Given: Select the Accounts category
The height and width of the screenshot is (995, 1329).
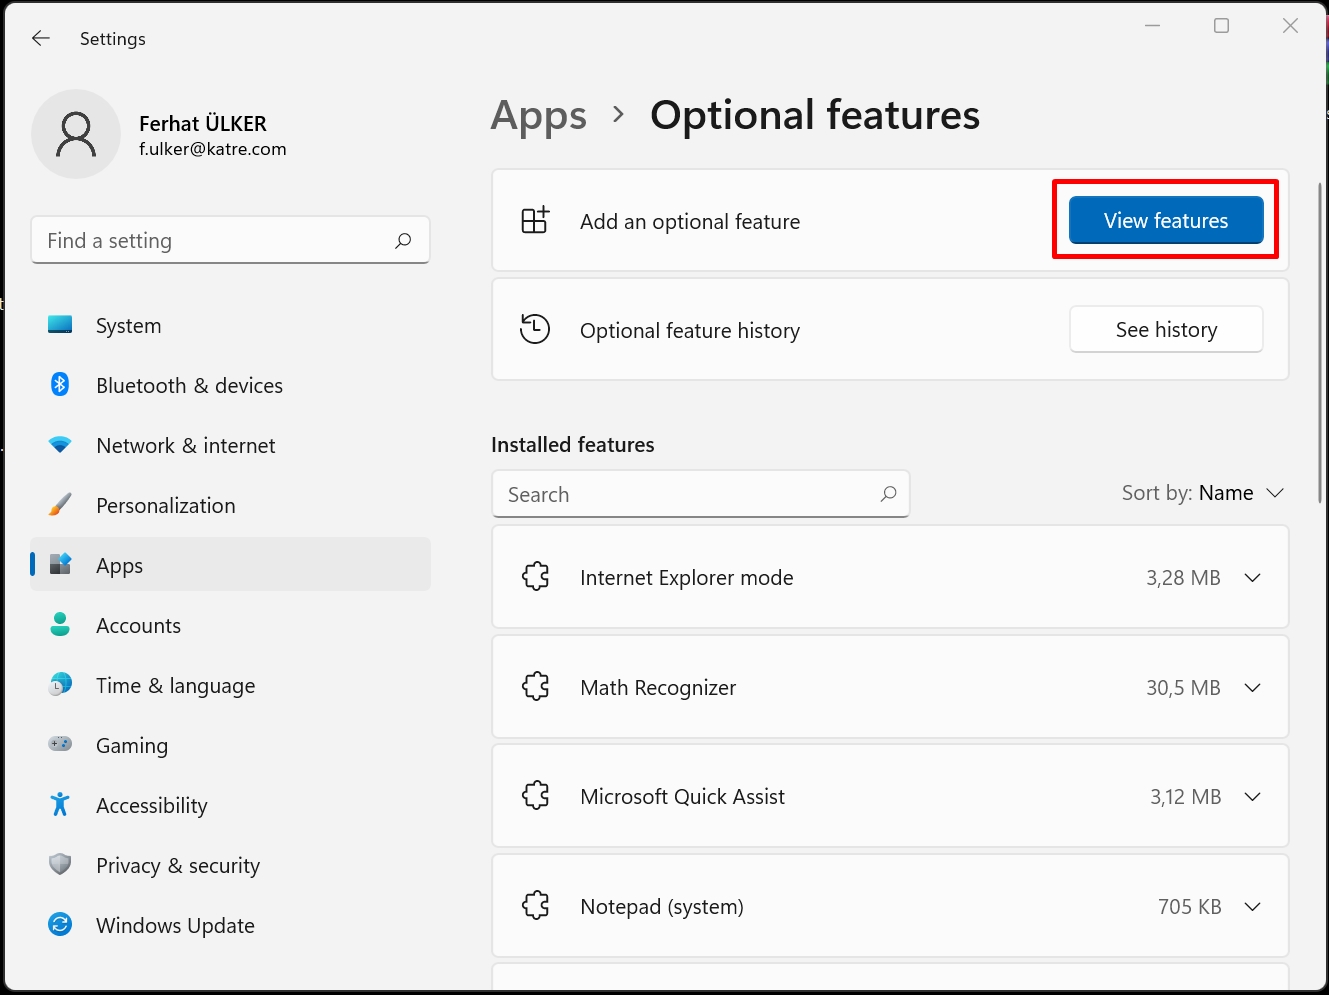Looking at the screenshot, I should click(231, 625).
